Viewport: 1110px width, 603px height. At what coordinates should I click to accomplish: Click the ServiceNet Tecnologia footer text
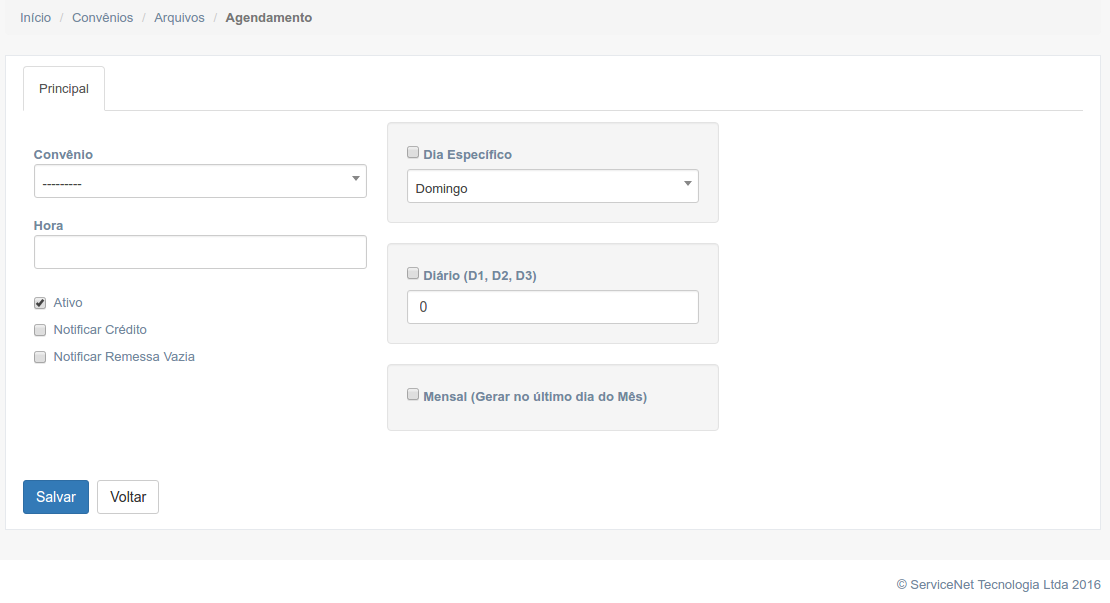click(998, 585)
